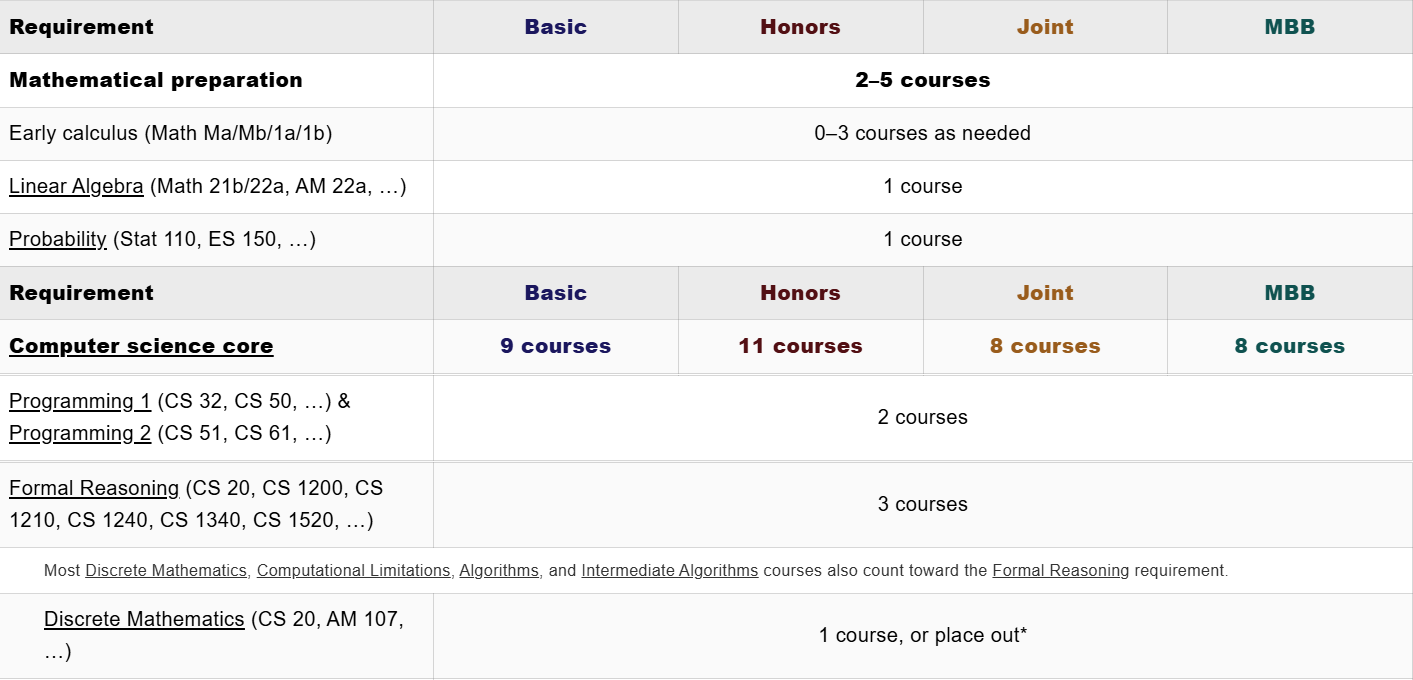Select the green MBB "8 courses" cell

point(1289,347)
